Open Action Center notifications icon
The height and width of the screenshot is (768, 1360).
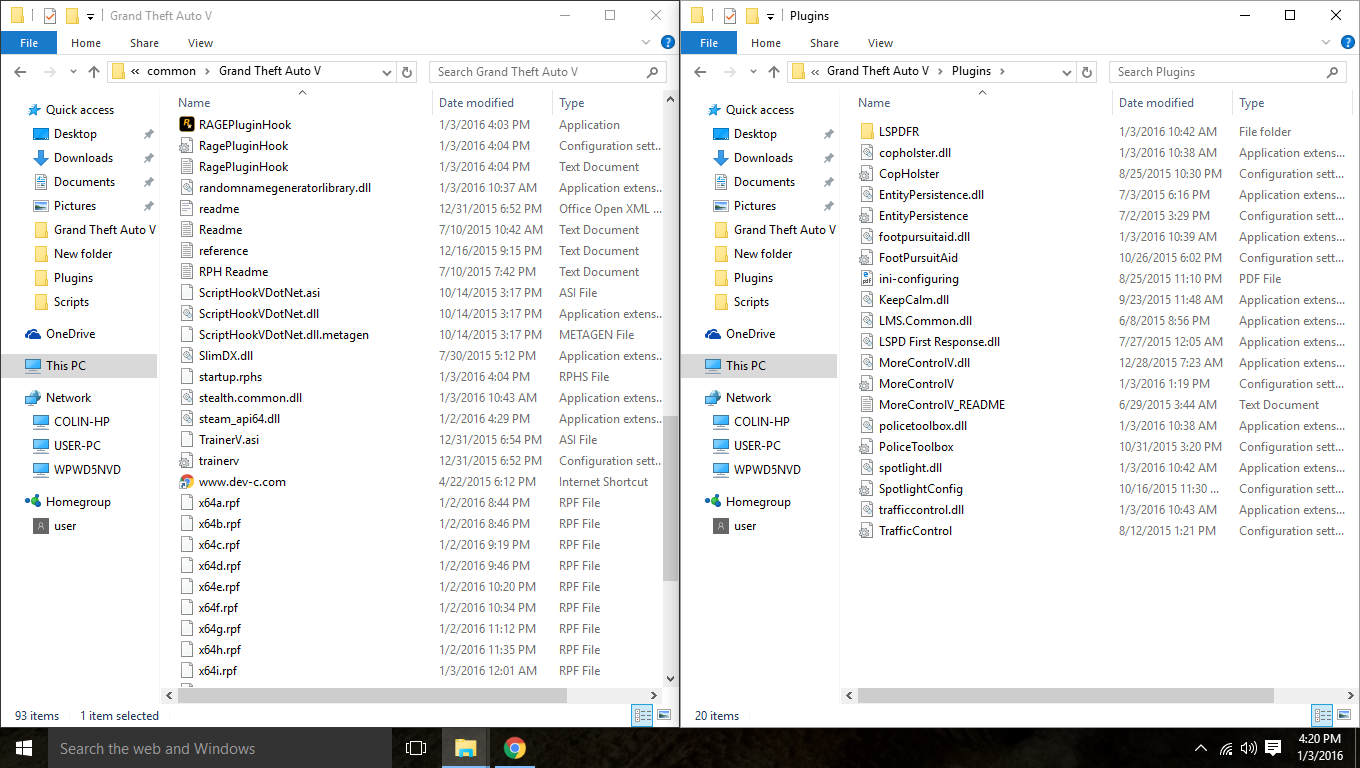tap(1273, 748)
